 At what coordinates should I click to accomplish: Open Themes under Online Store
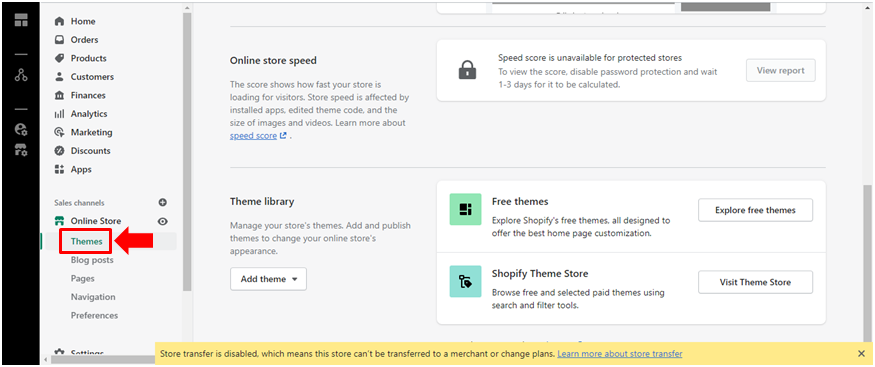point(86,242)
